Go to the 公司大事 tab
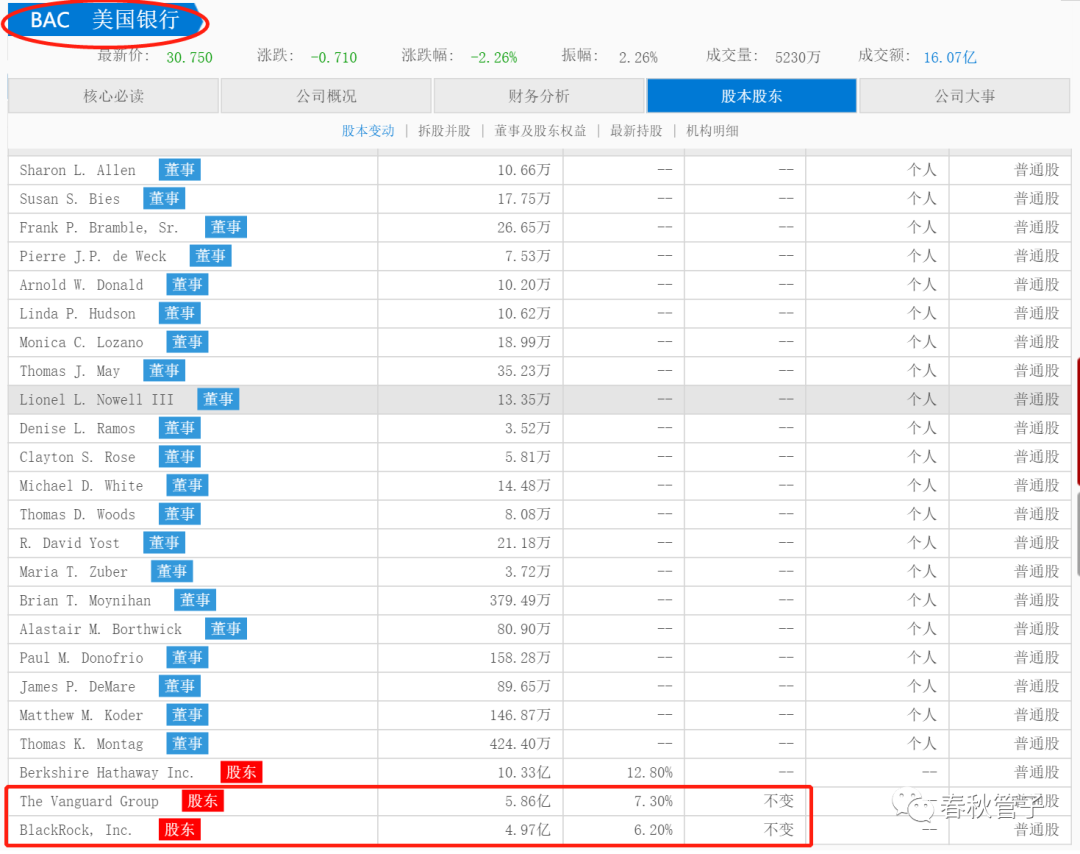1080x854 pixels. tap(964, 96)
